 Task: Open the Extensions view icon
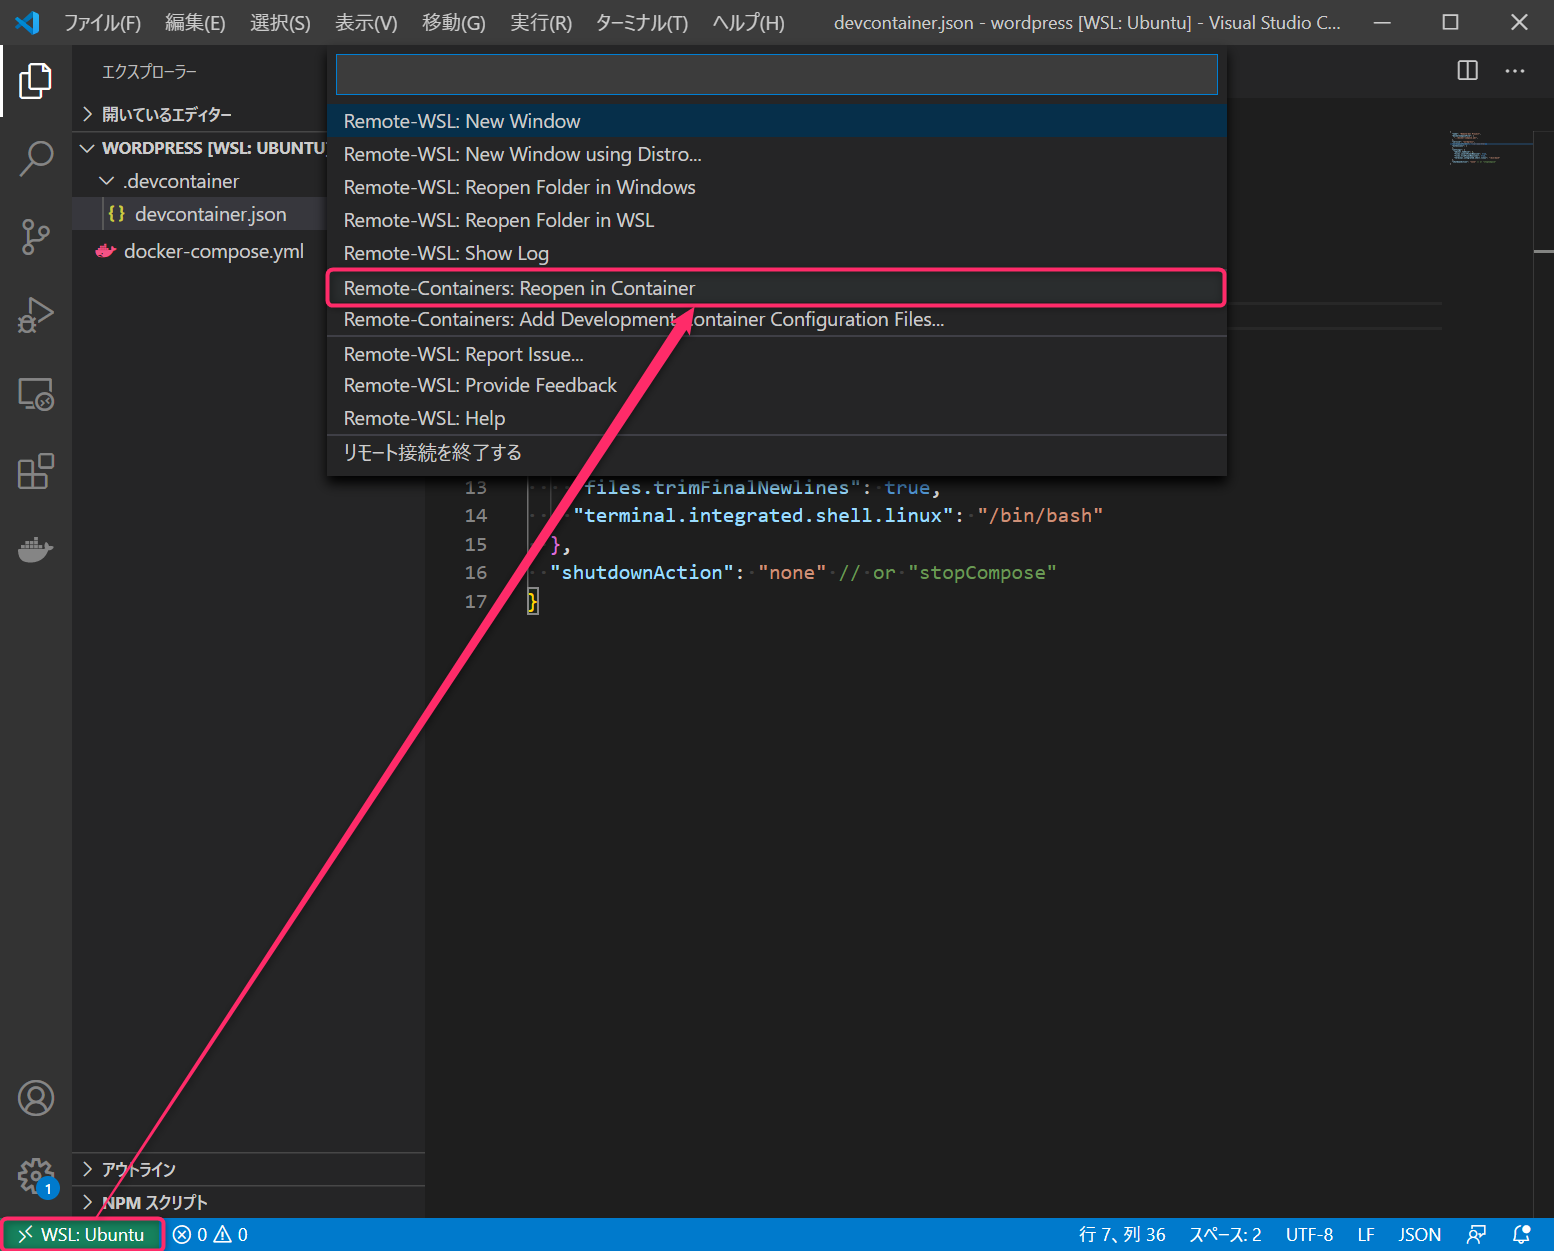[x=36, y=471]
